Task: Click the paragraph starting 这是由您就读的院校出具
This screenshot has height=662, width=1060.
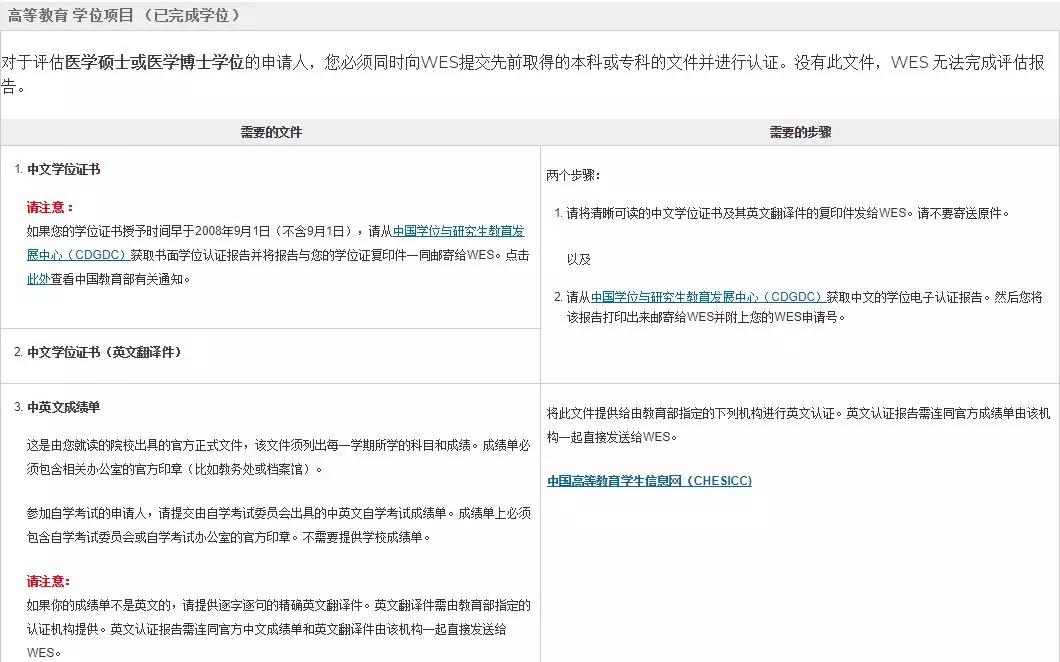Action: click(279, 457)
